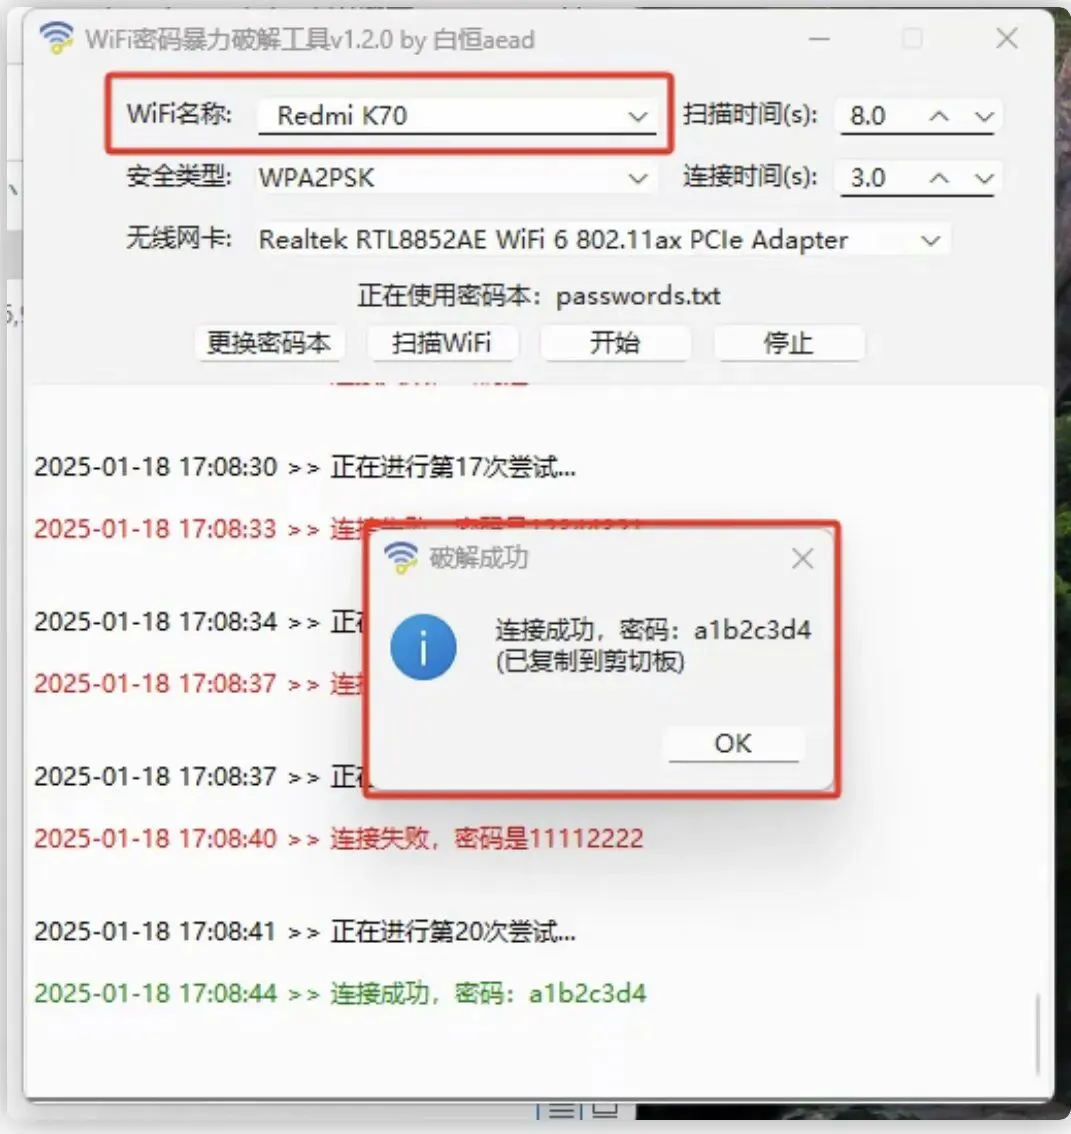Decrease 扫描时间 with the down arrow

[x=983, y=116]
